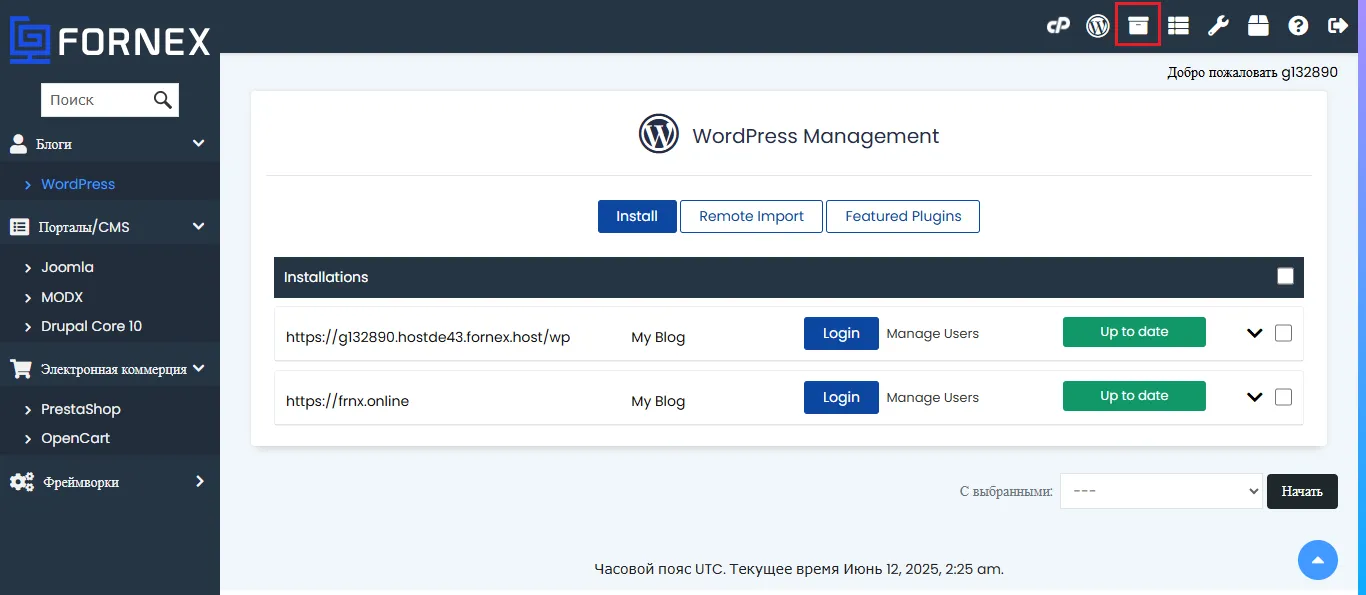The width and height of the screenshot is (1366, 595).
Task: Select all installations with header checkbox
Action: 1285,277
